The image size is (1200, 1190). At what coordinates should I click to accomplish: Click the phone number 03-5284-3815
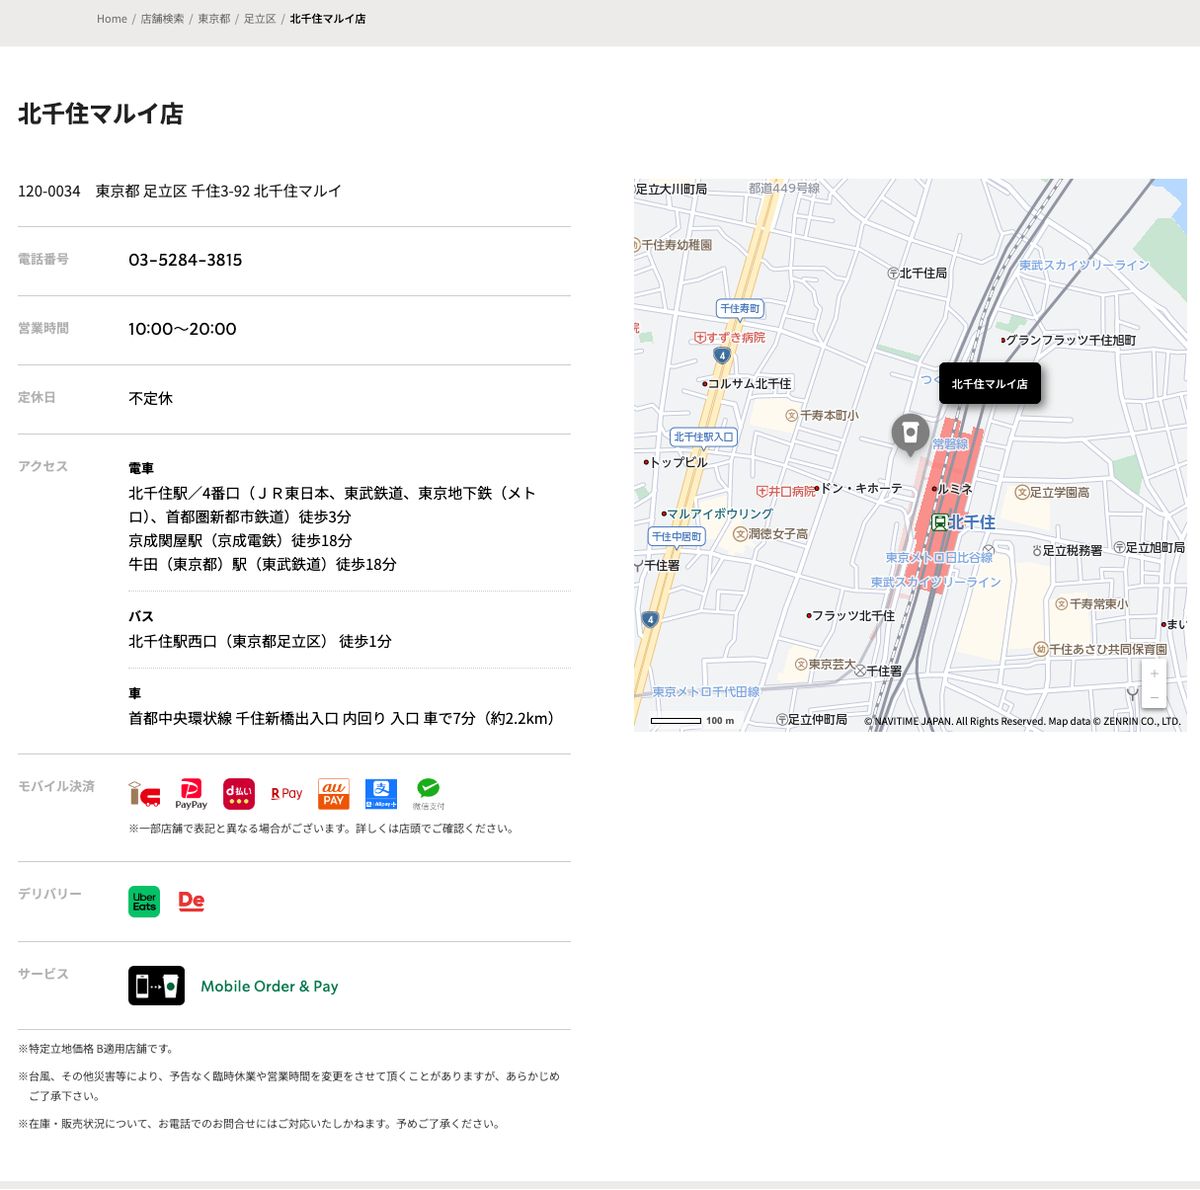[x=185, y=260]
